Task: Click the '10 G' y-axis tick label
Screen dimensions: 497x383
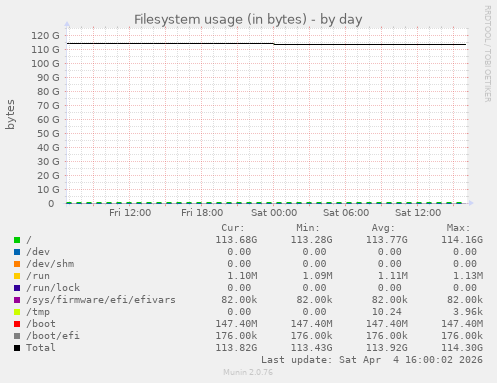Action: click(48, 189)
